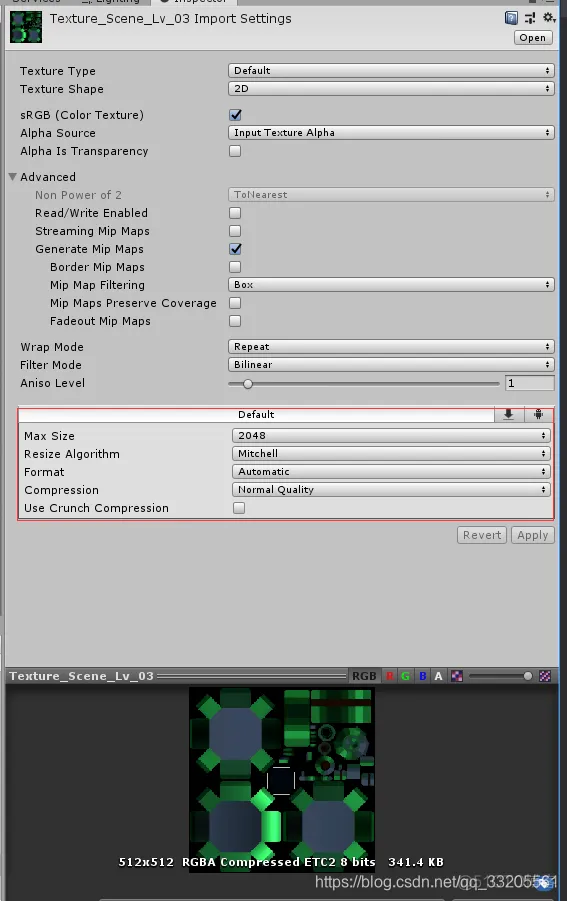Show RGB channels in preview
The height and width of the screenshot is (901, 567).
pyautogui.click(x=364, y=676)
